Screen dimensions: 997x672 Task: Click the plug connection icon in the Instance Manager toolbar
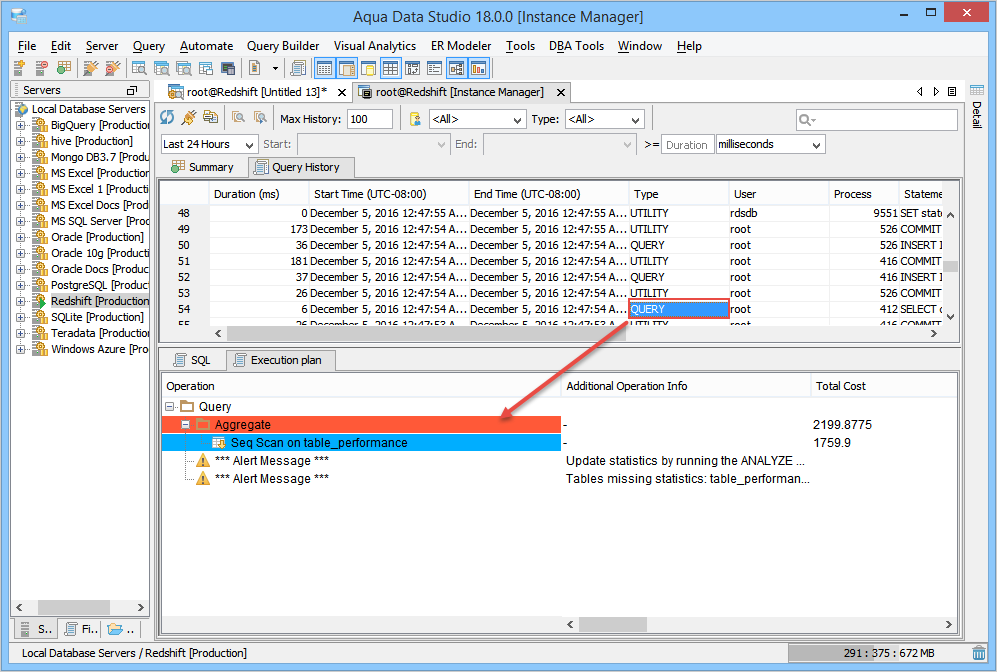(189, 118)
